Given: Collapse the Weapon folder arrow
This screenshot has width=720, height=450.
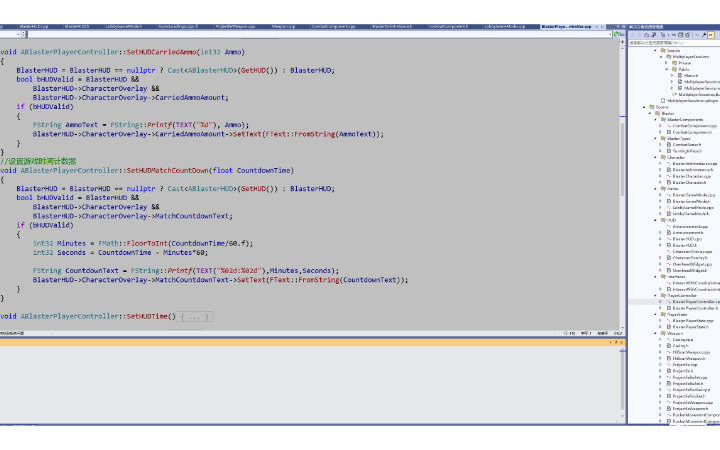Looking at the screenshot, I should click(x=656, y=333).
